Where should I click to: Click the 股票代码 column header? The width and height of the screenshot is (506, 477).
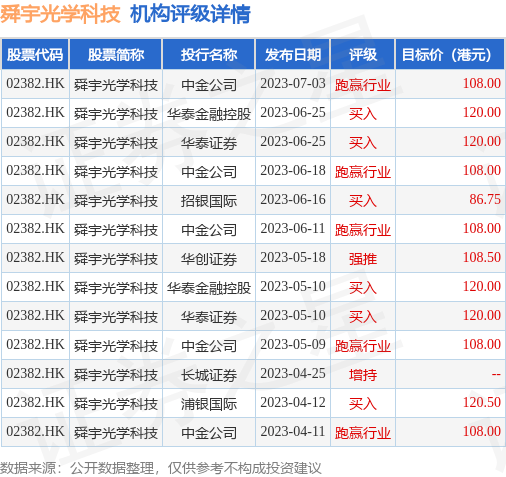(x=35, y=55)
